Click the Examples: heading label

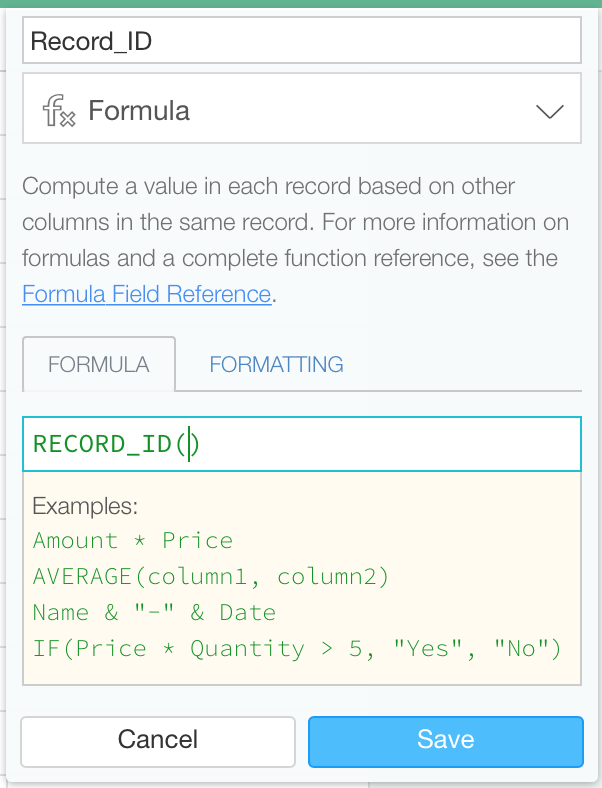(85, 506)
